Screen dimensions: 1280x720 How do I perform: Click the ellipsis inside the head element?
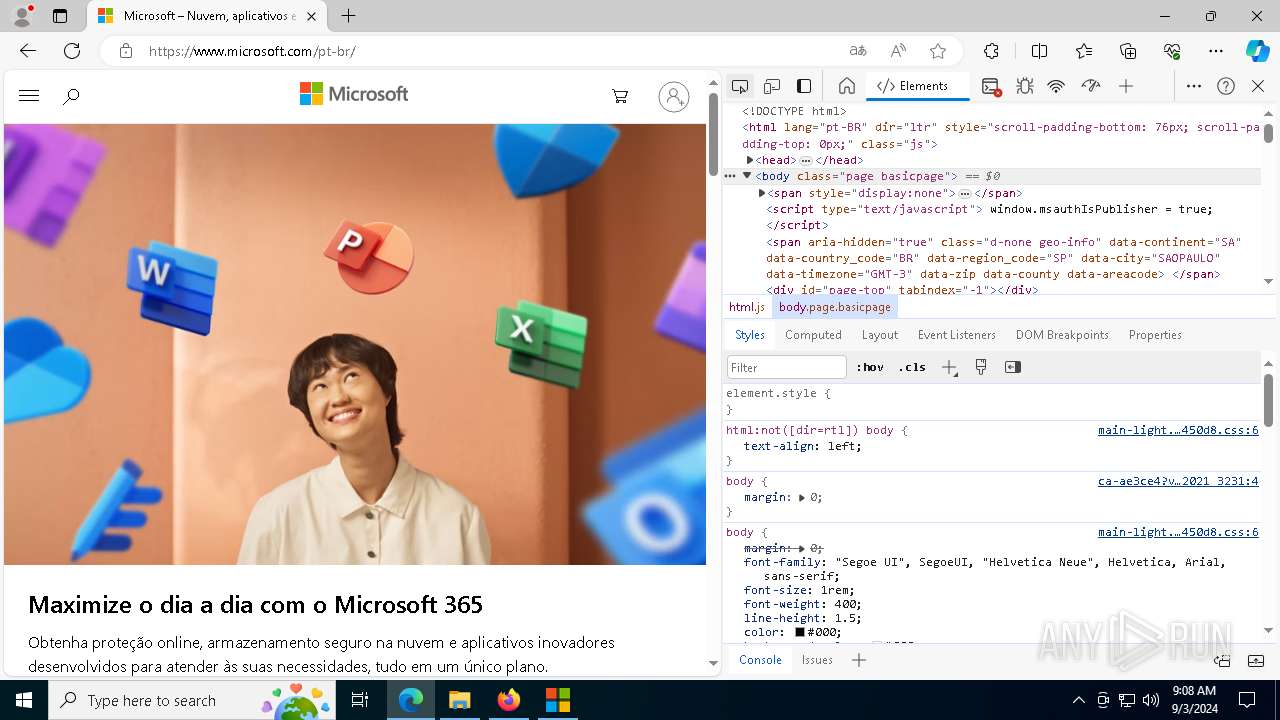pyautogui.click(x=806, y=161)
